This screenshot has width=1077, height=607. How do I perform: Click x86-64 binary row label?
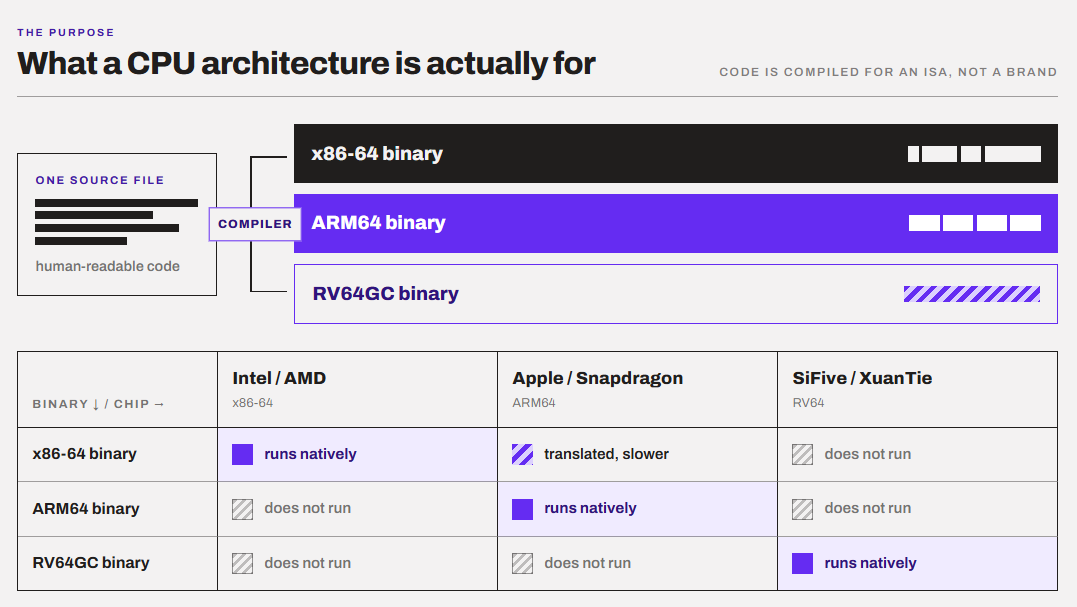click(84, 454)
